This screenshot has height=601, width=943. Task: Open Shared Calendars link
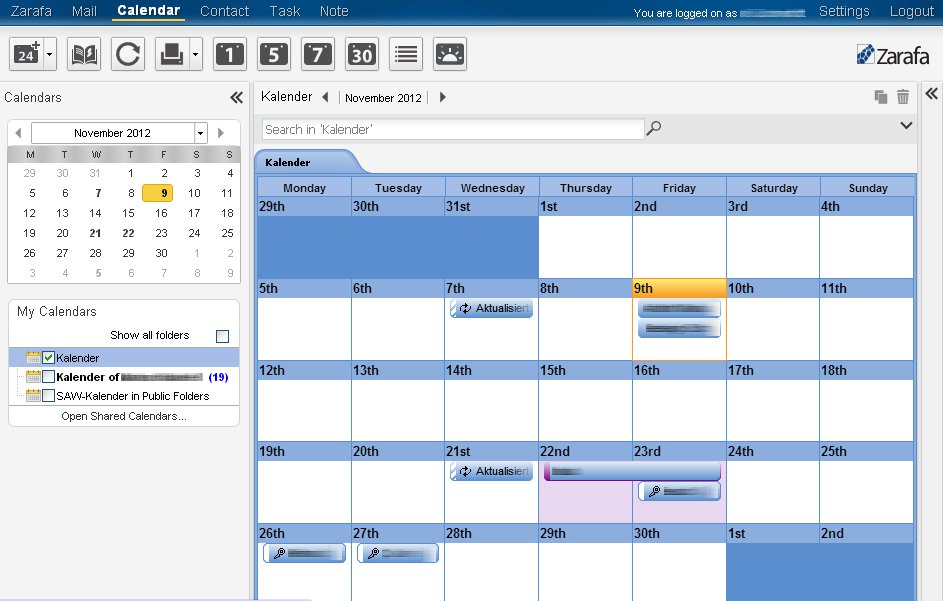124,416
